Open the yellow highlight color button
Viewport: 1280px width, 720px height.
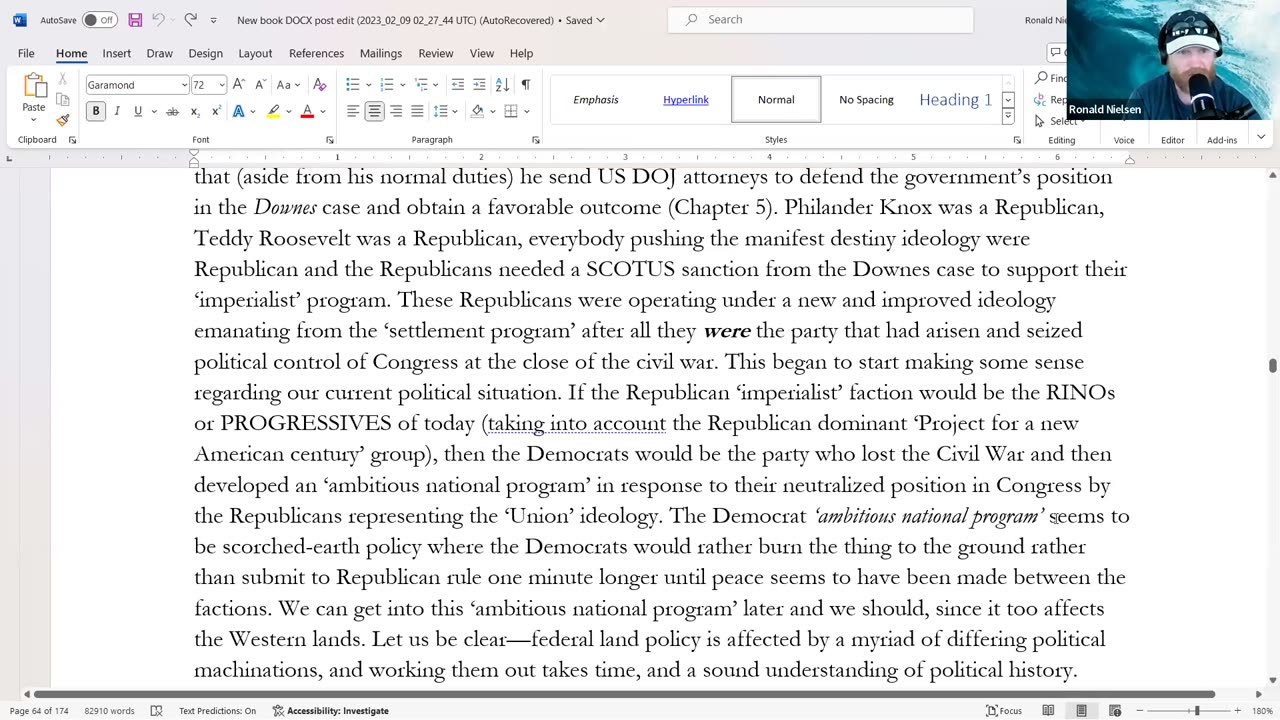[x=272, y=111]
